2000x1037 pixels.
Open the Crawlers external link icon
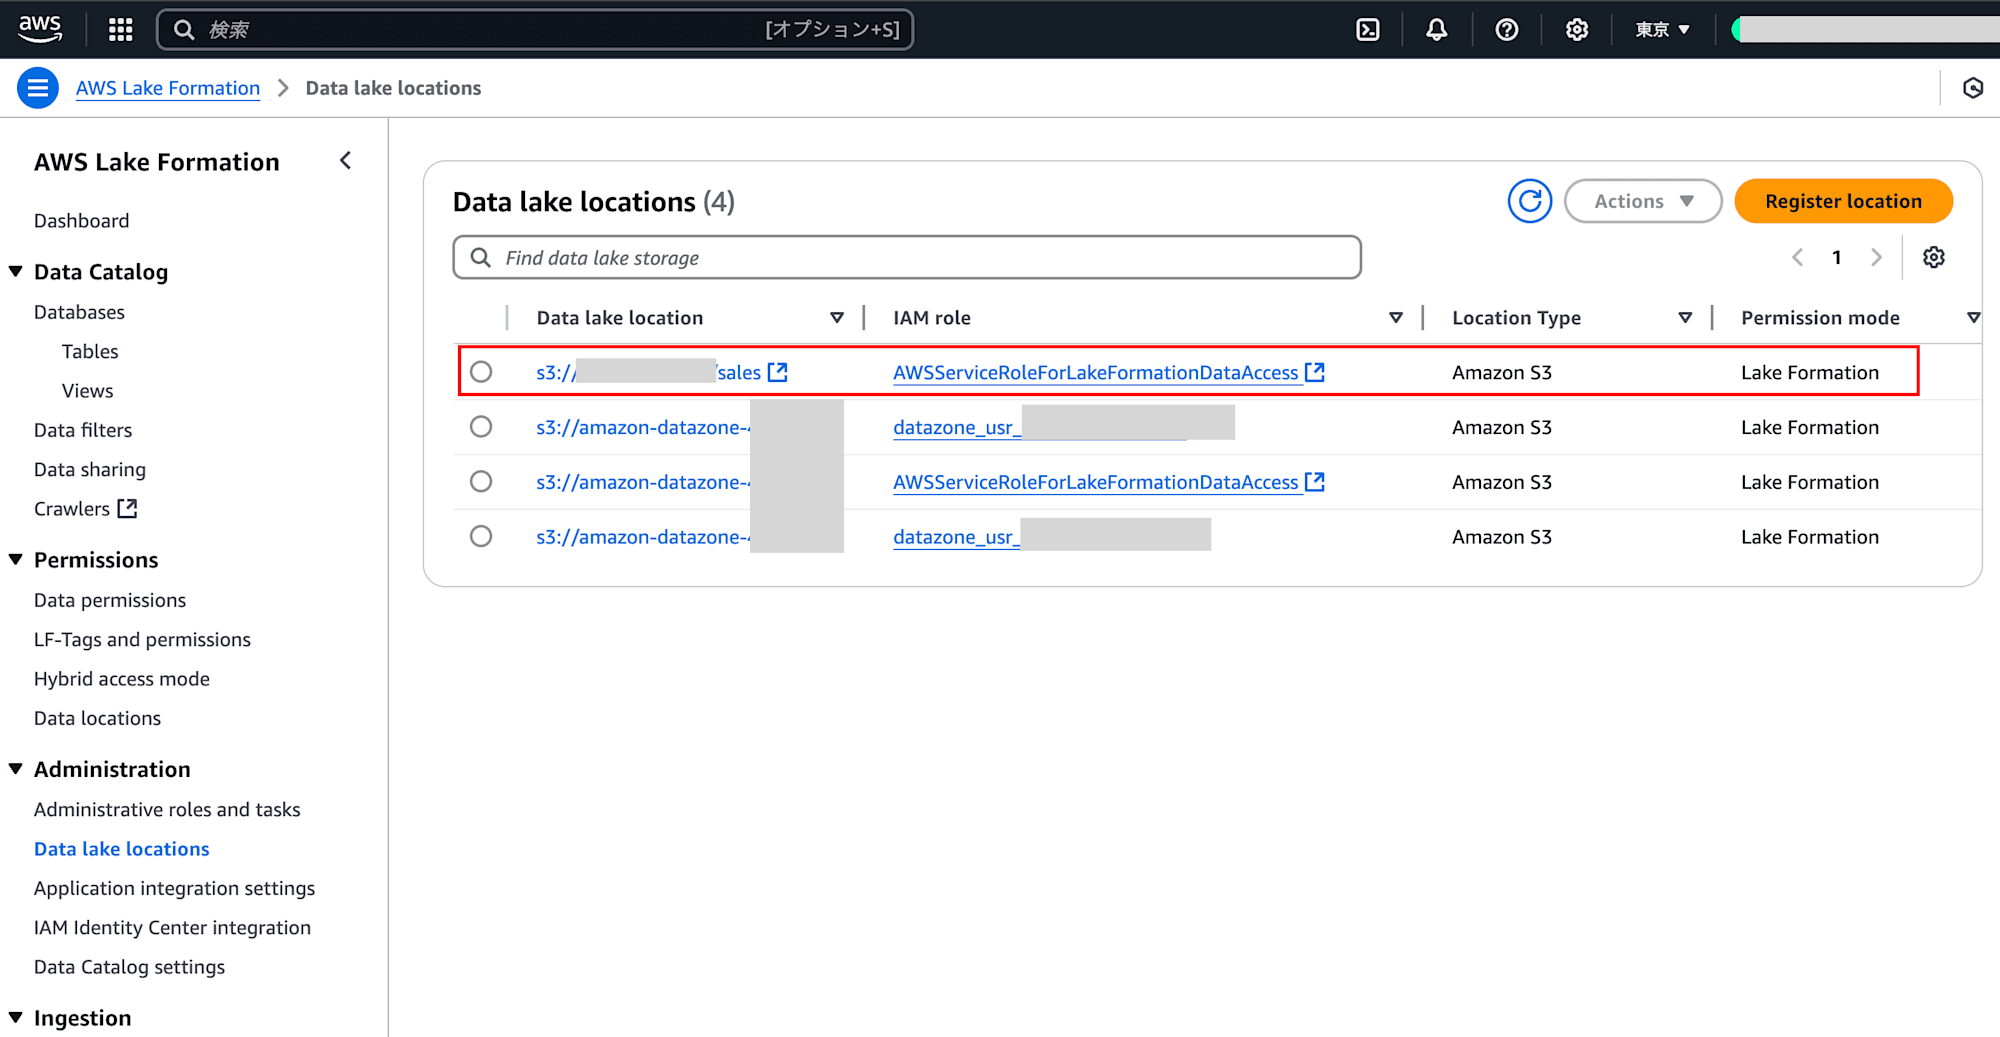[x=127, y=508]
